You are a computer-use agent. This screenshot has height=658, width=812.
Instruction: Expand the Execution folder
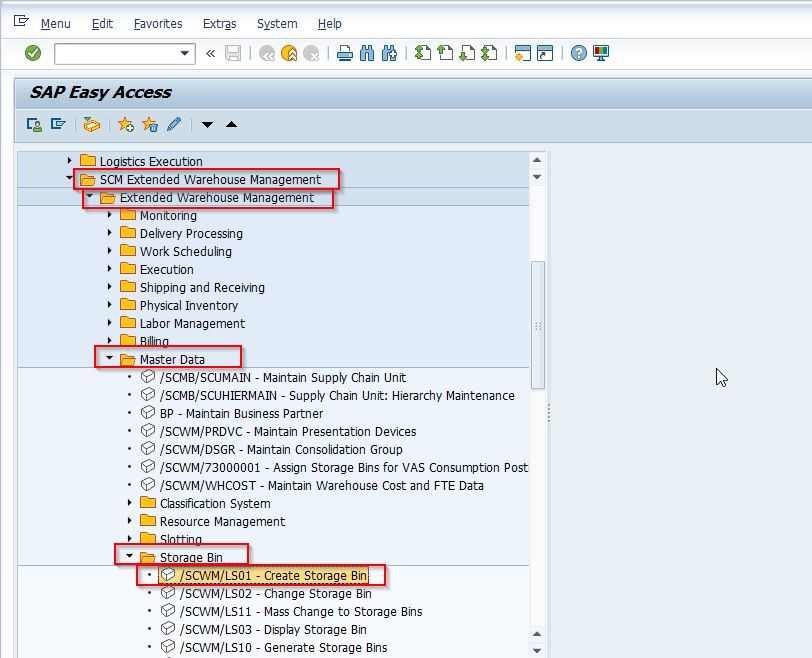(x=109, y=269)
